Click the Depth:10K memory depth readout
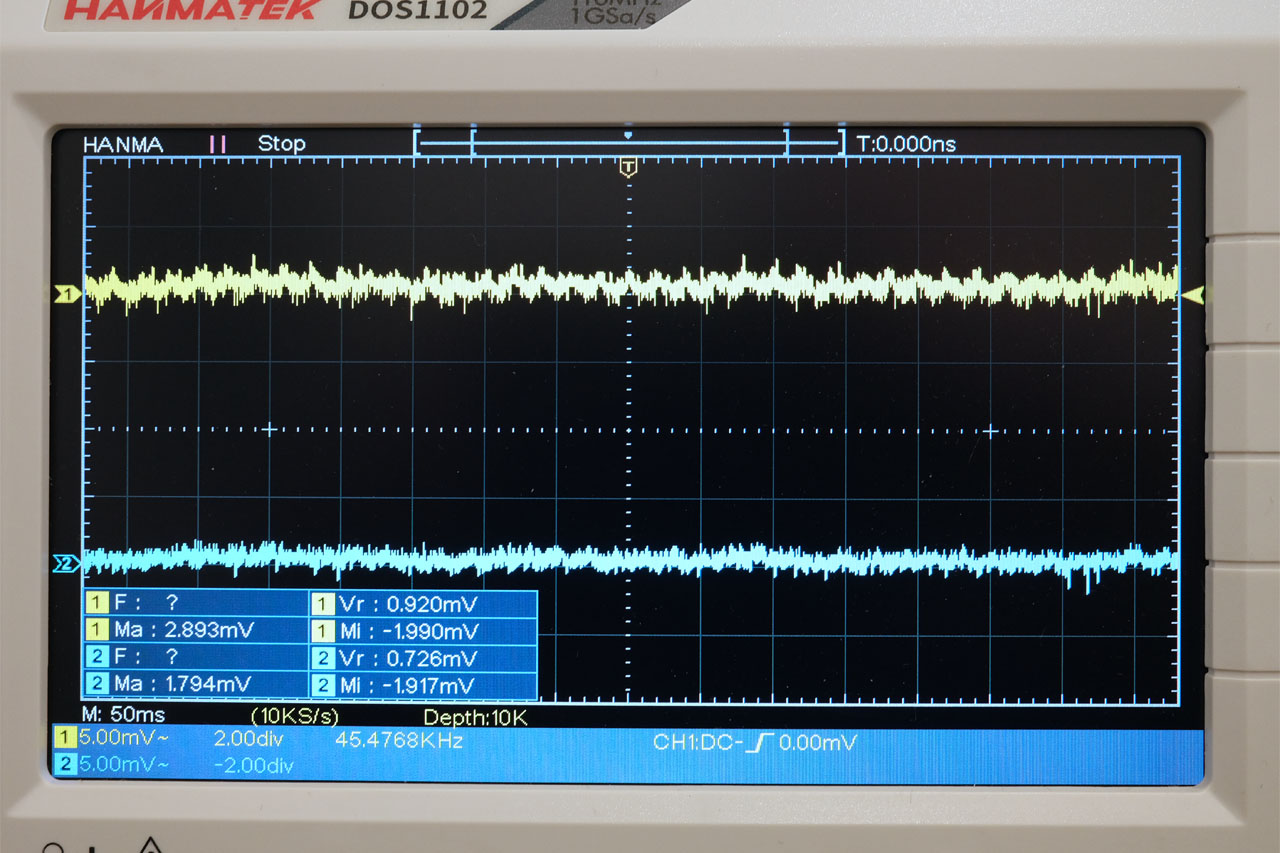This screenshot has width=1280, height=853. (475, 717)
